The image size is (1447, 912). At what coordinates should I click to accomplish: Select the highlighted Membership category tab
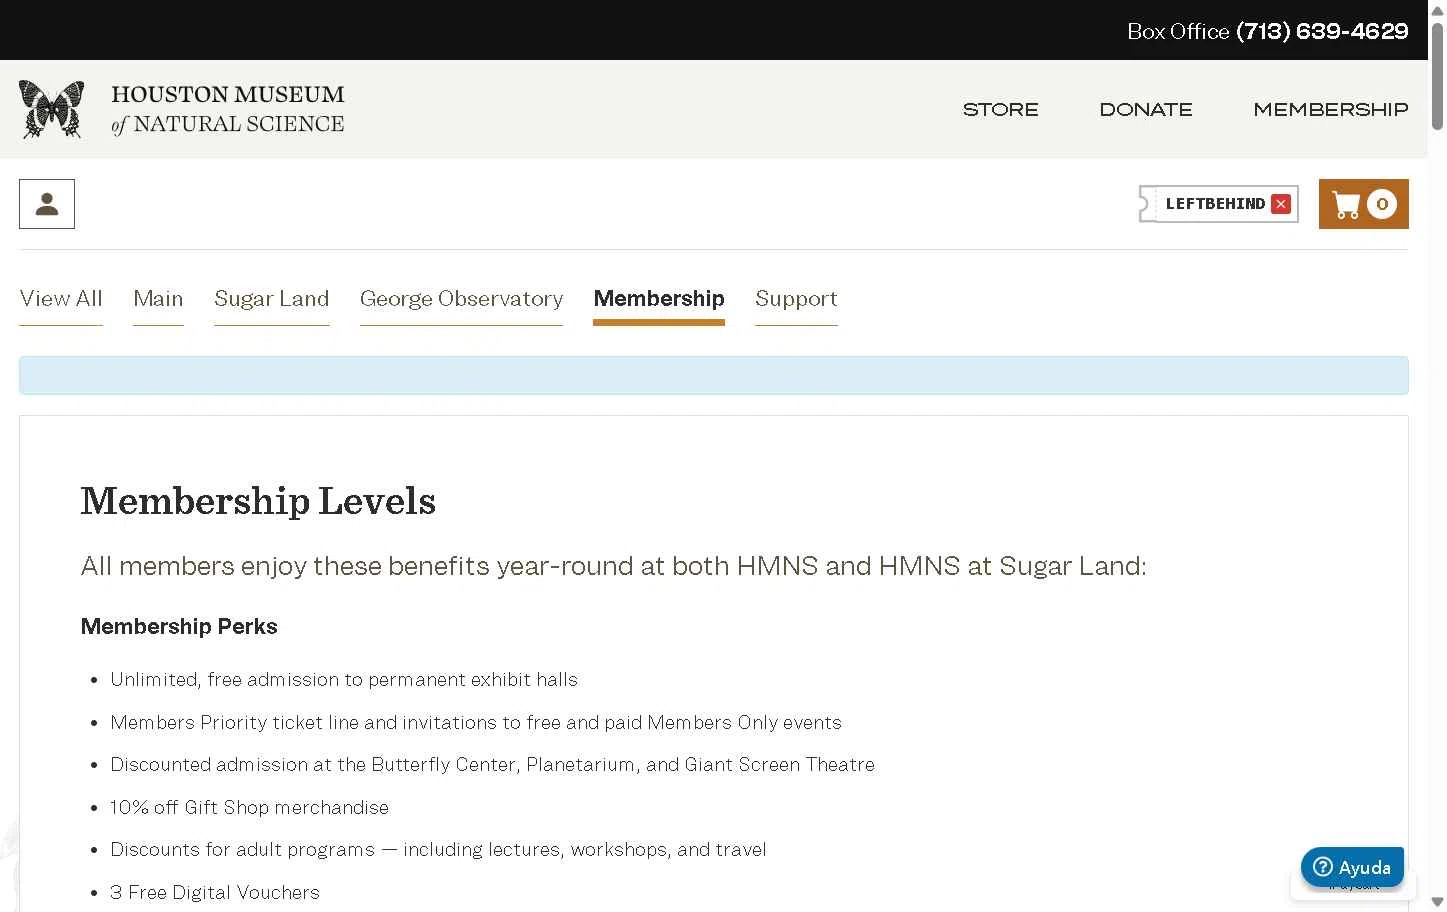pyautogui.click(x=658, y=299)
